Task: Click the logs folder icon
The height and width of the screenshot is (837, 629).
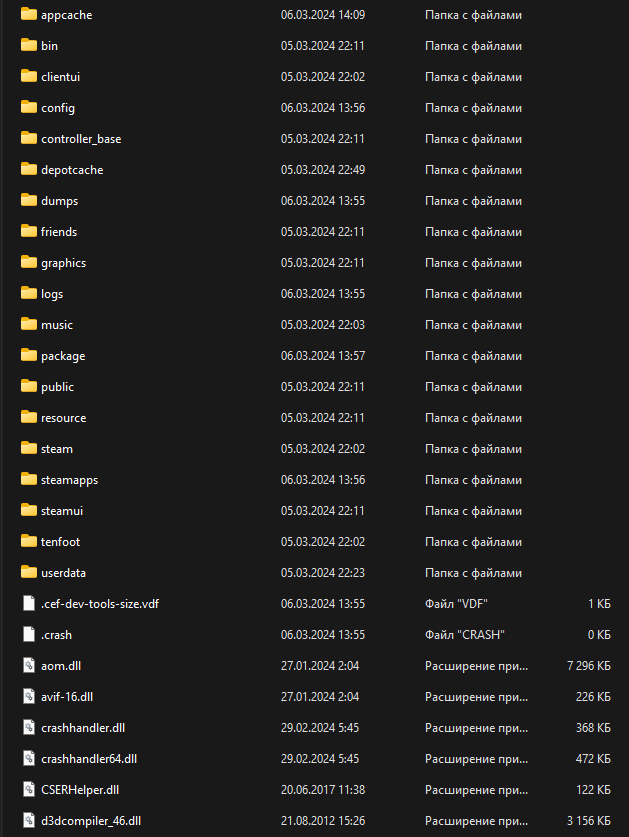Action: 29,293
